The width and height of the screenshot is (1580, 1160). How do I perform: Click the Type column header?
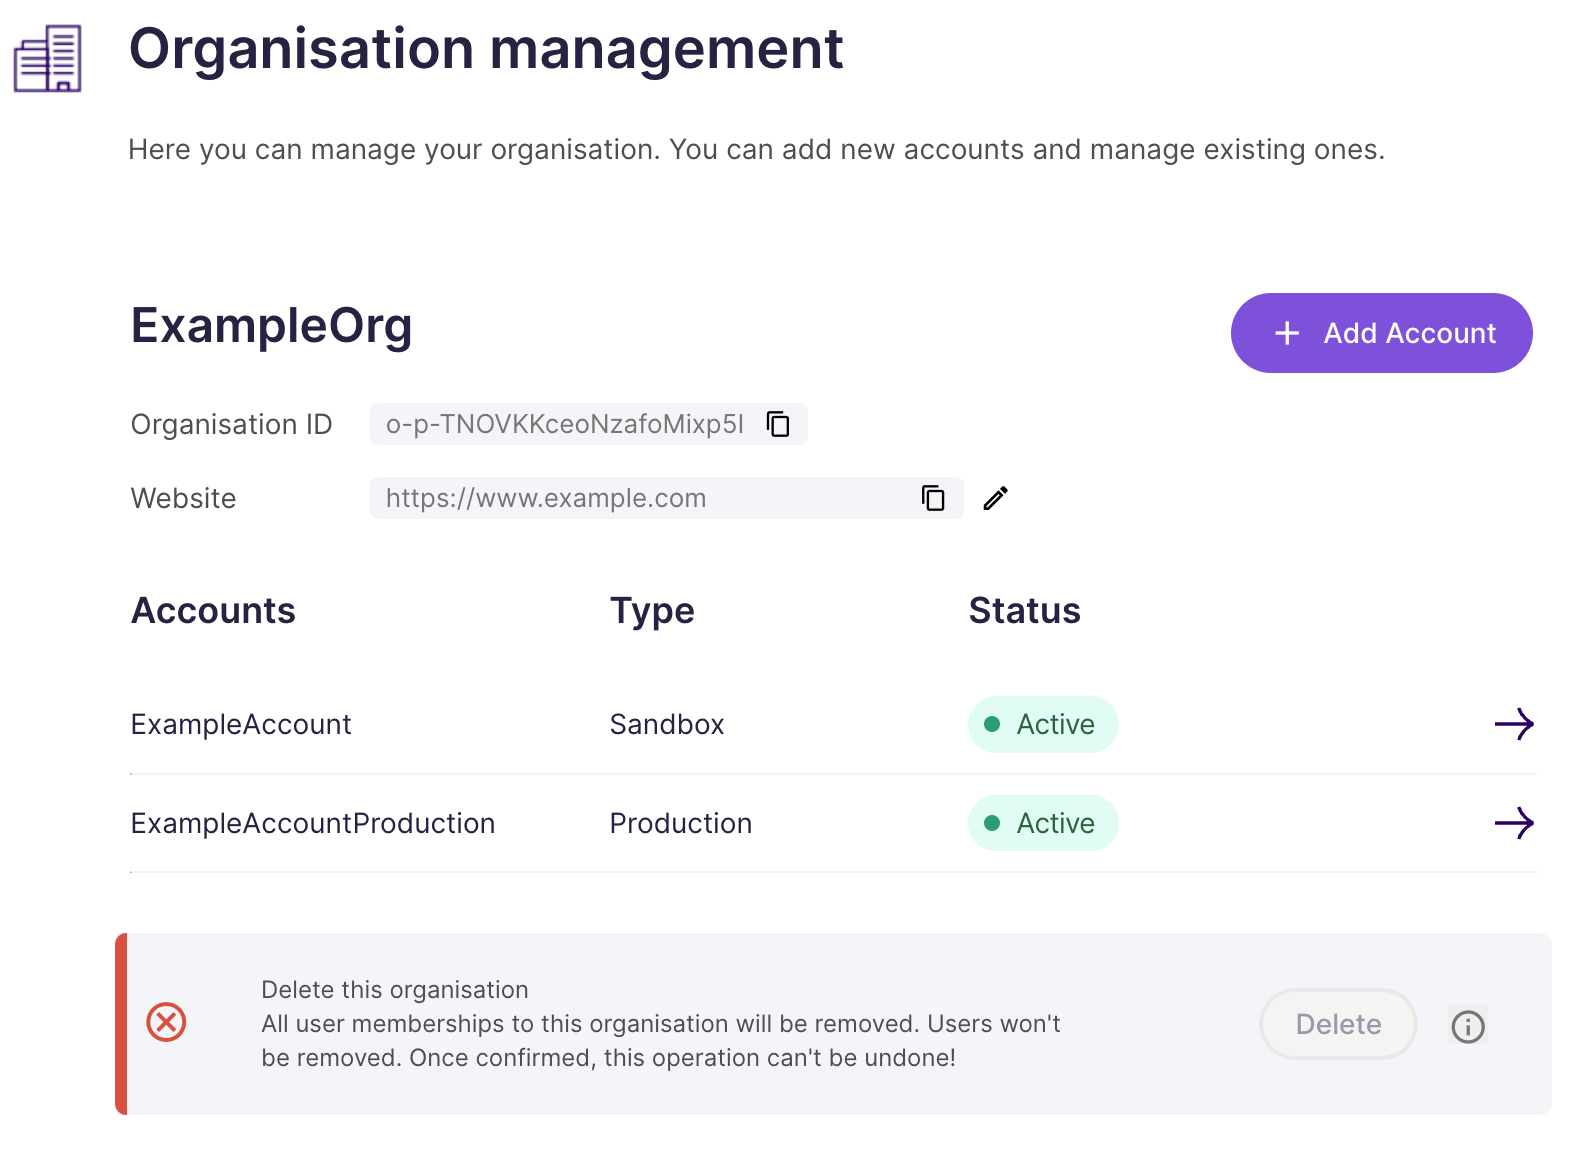[x=652, y=610]
